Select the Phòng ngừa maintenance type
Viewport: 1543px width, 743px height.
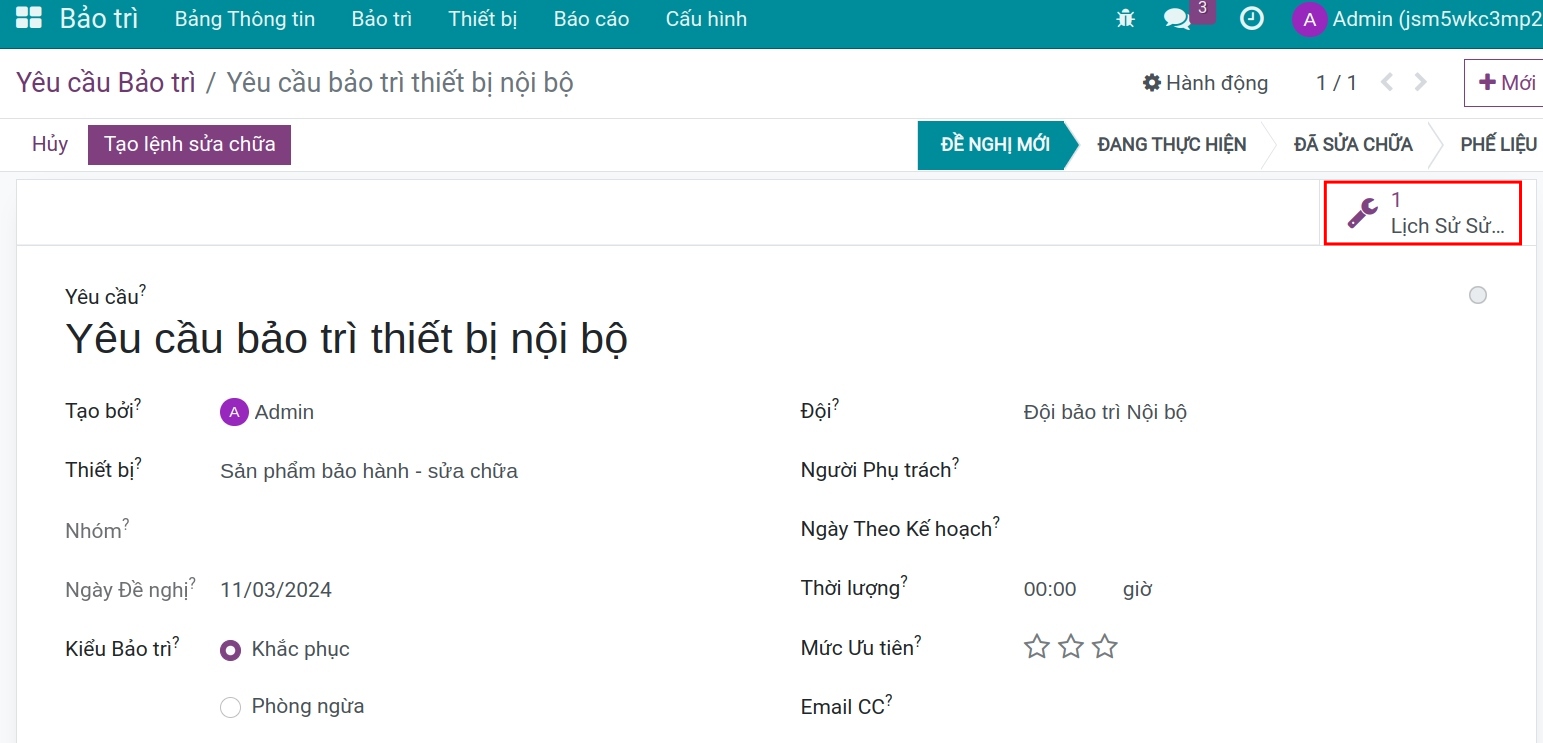(231, 708)
